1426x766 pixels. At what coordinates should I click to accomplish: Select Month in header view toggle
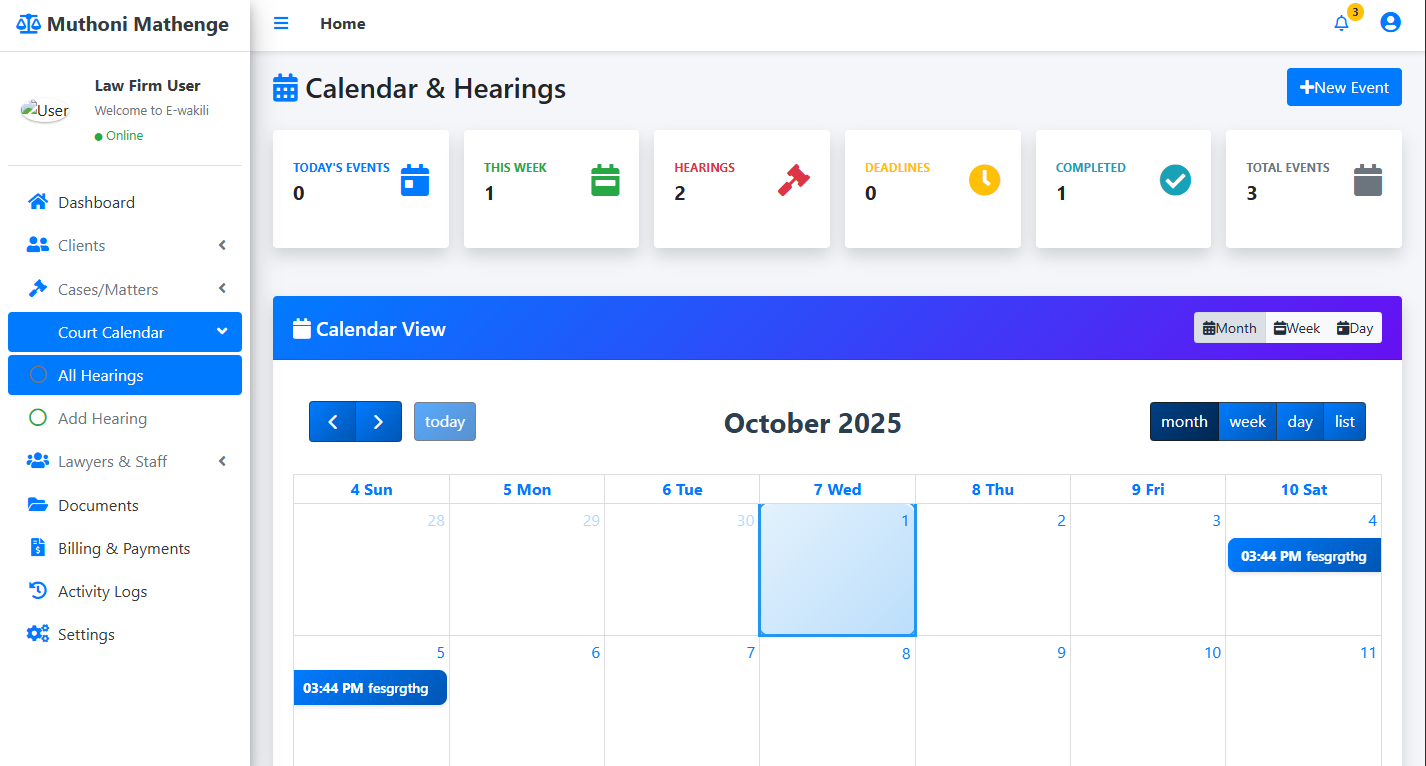pos(1230,328)
